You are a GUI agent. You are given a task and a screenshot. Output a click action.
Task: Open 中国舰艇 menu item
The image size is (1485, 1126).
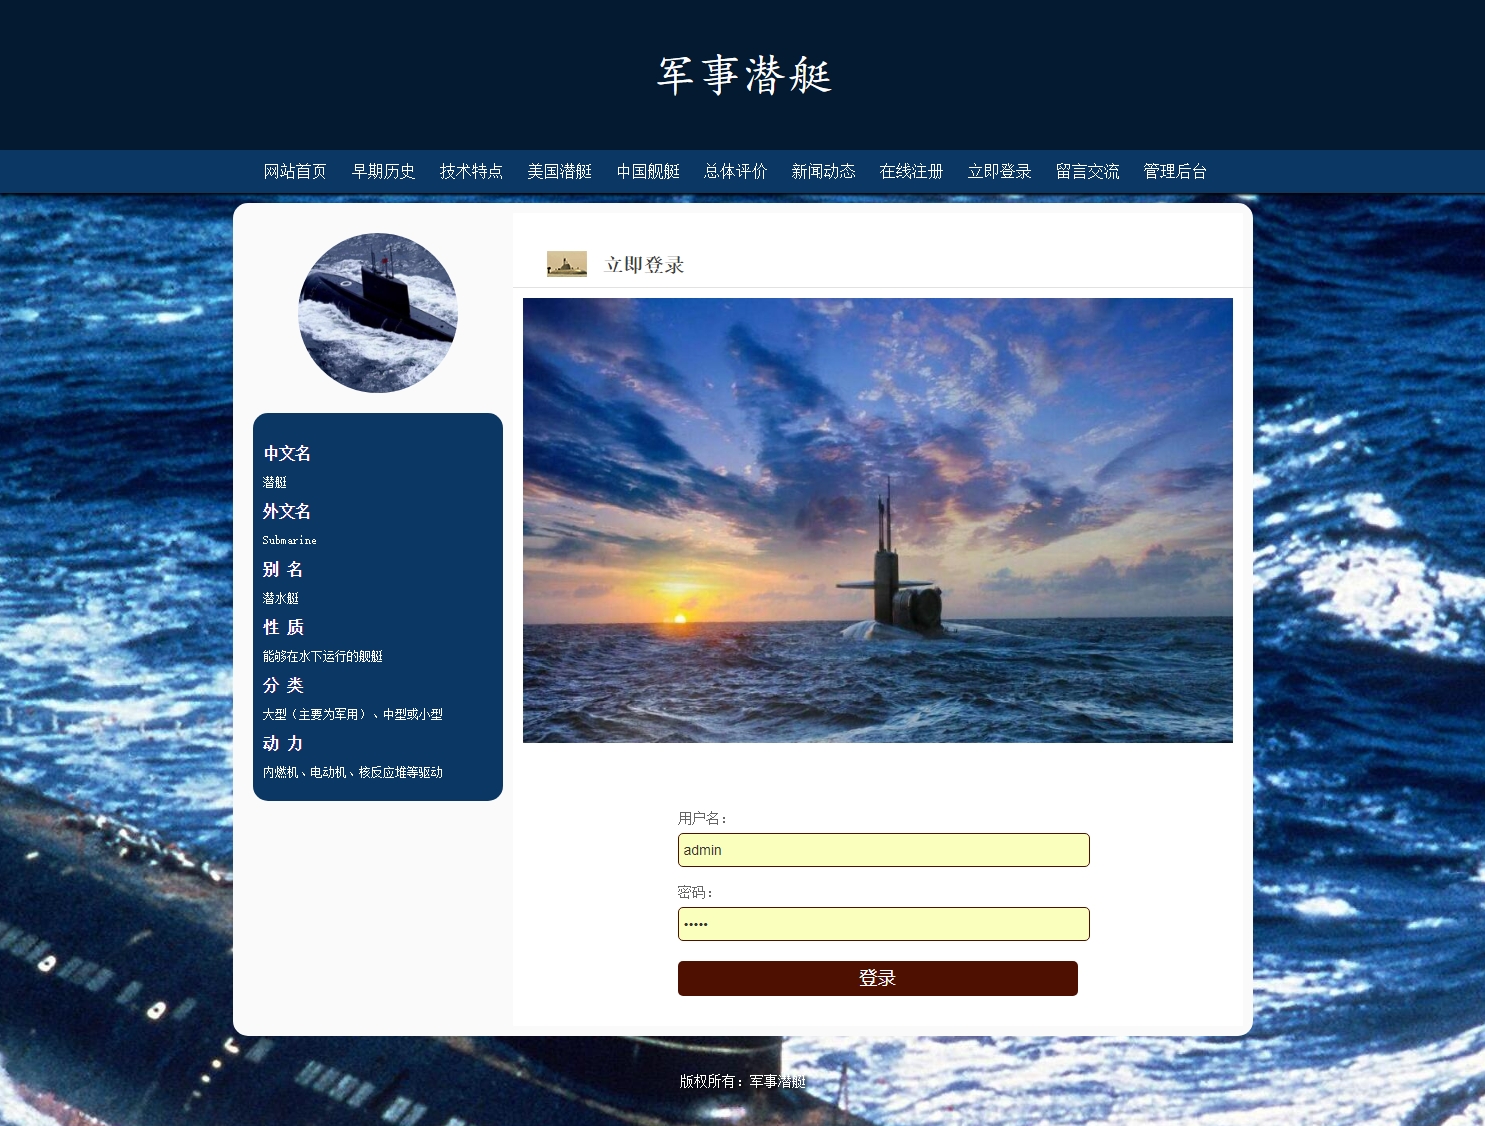point(647,172)
